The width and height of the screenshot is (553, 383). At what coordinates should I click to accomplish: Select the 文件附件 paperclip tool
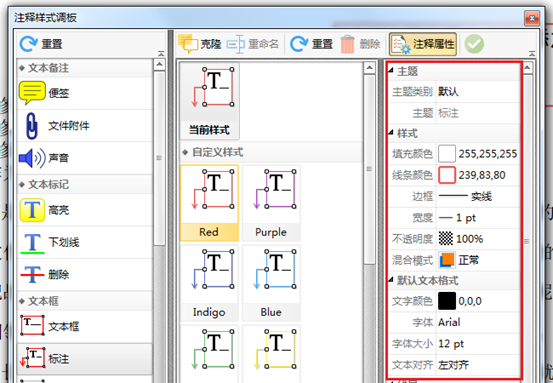85,126
